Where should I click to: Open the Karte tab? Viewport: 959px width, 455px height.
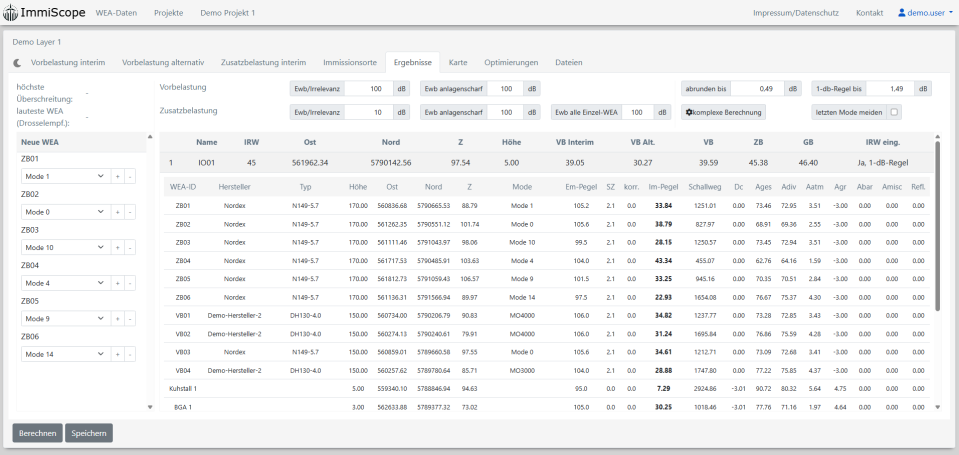click(458, 62)
